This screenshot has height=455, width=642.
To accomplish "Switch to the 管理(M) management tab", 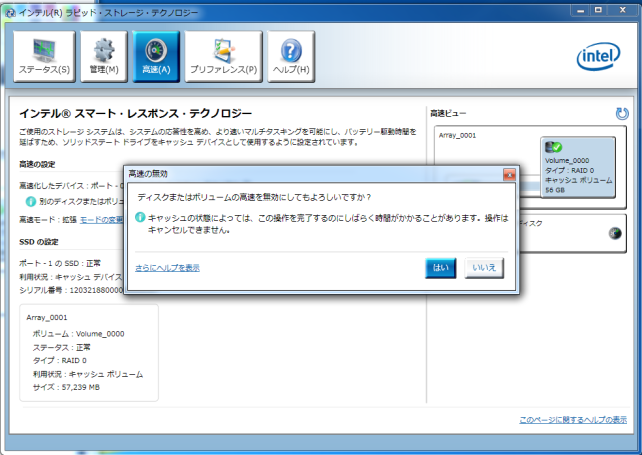I will [104, 57].
